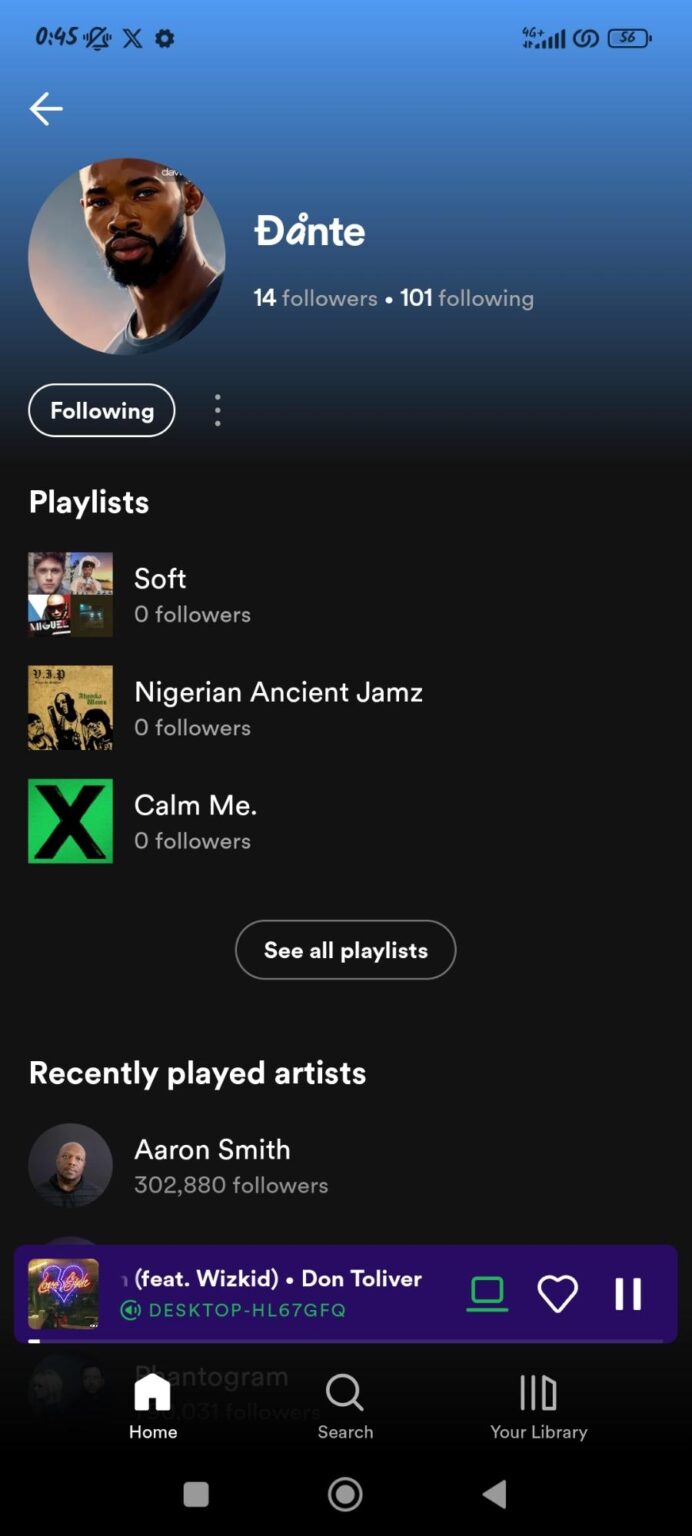
Task: Select the Your Library tab label
Action: (x=537, y=1431)
